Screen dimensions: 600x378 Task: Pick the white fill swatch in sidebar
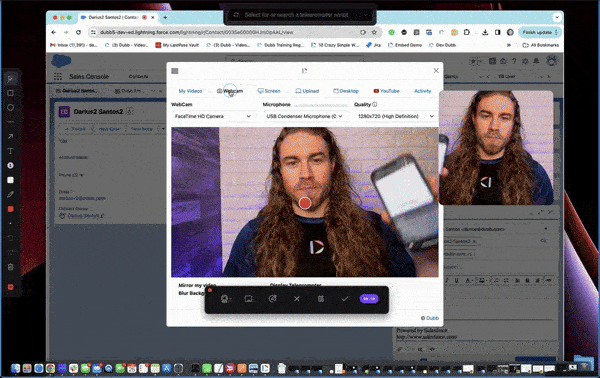coord(10,180)
